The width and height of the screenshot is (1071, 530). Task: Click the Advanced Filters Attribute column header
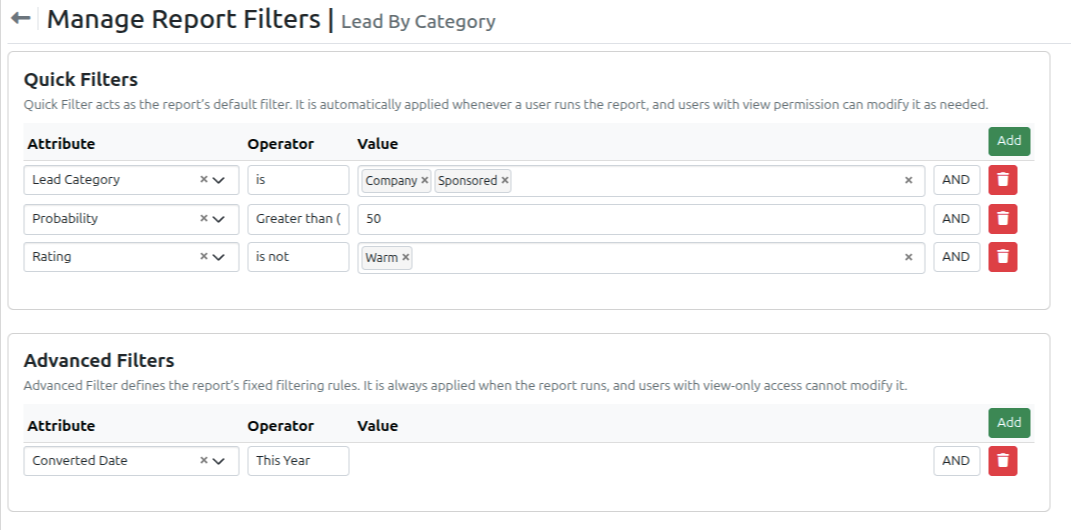(61, 426)
